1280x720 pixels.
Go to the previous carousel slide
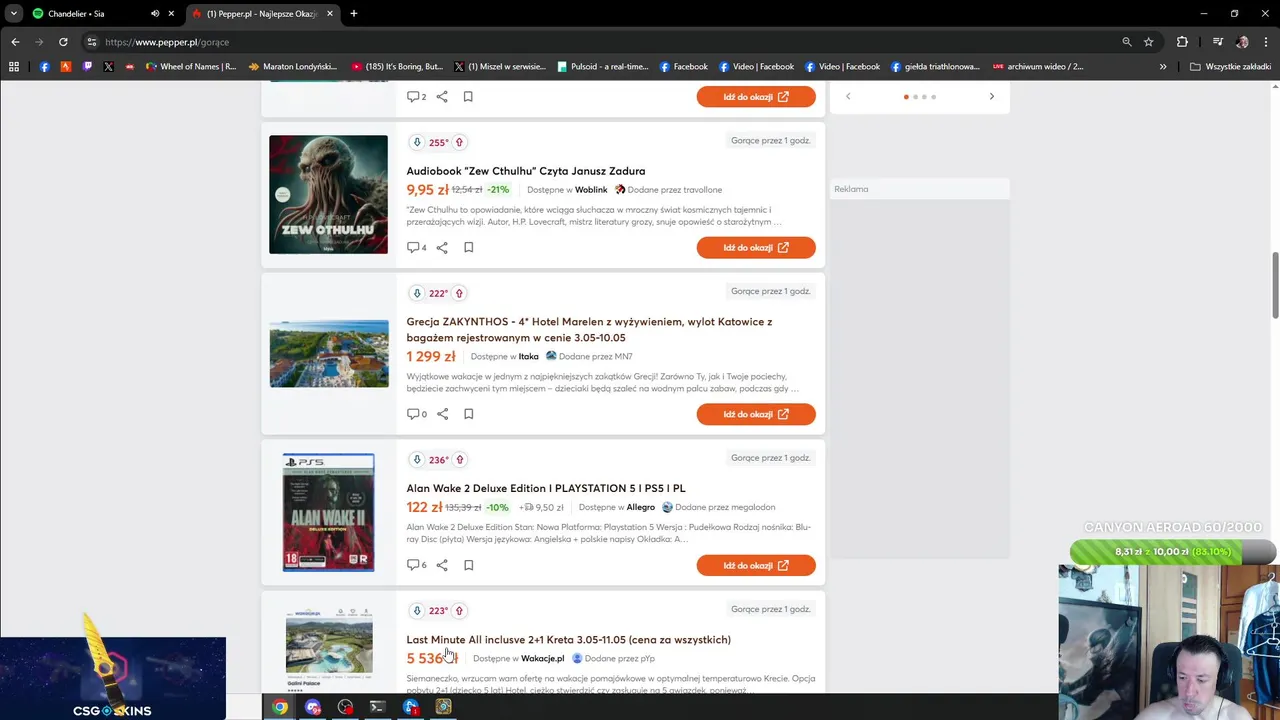tap(848, 97)
